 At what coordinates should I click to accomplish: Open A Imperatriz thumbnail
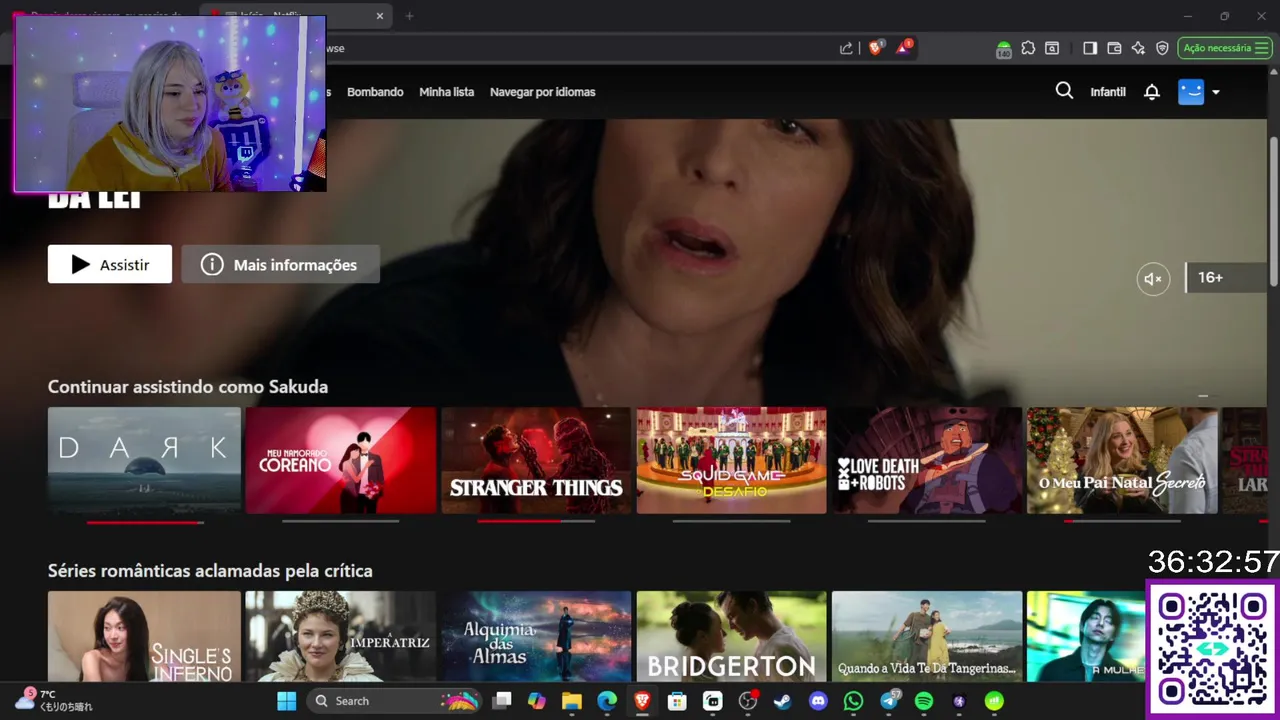(340, 637)
